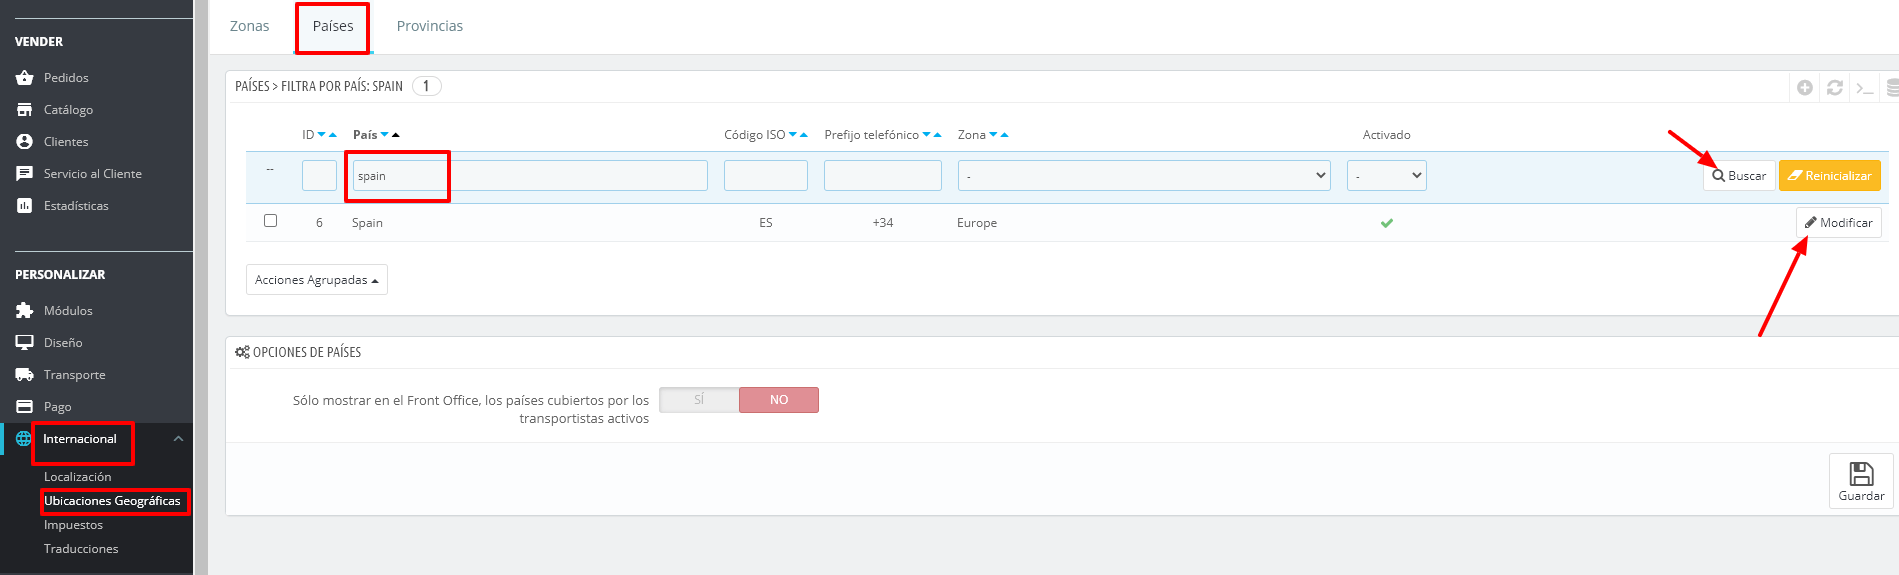Open Servicio al Cliente

point(93,174)
